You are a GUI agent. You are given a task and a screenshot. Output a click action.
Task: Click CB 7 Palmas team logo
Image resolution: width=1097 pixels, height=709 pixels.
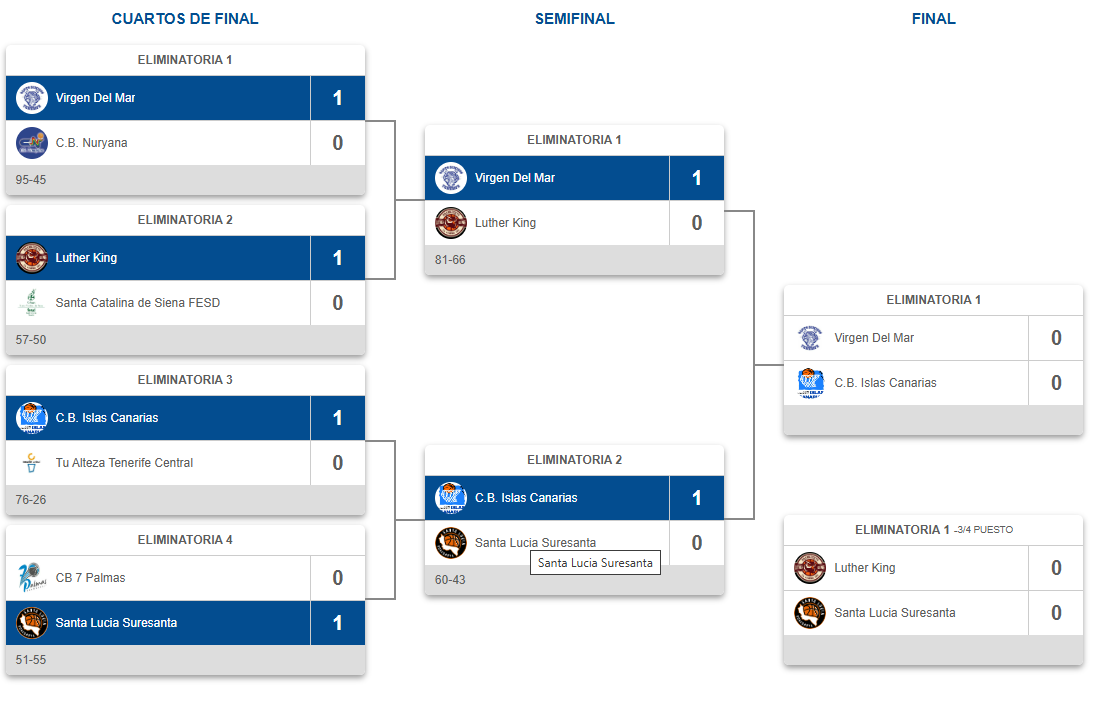(x=31, y=577)
